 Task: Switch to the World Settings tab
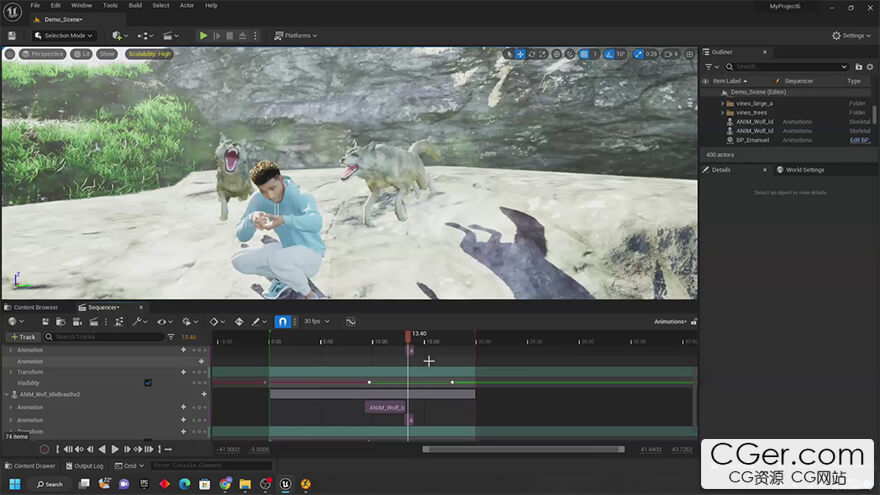point(801,169)
